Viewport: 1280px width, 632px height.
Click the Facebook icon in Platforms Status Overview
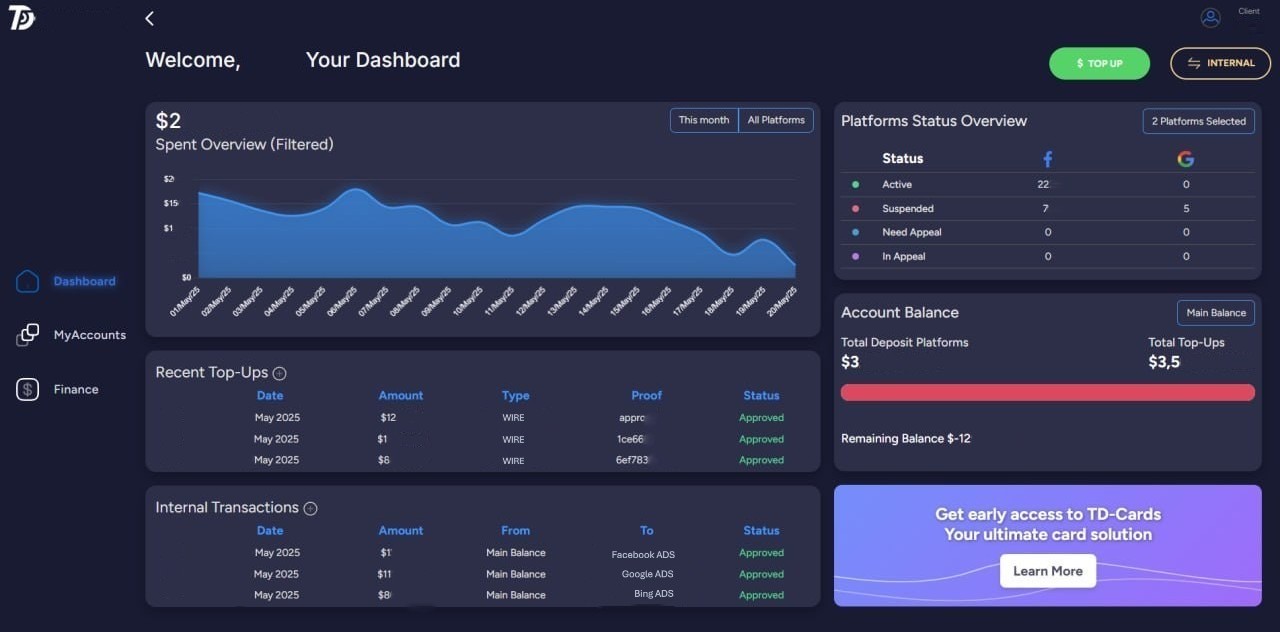(x=1046, y=158)
